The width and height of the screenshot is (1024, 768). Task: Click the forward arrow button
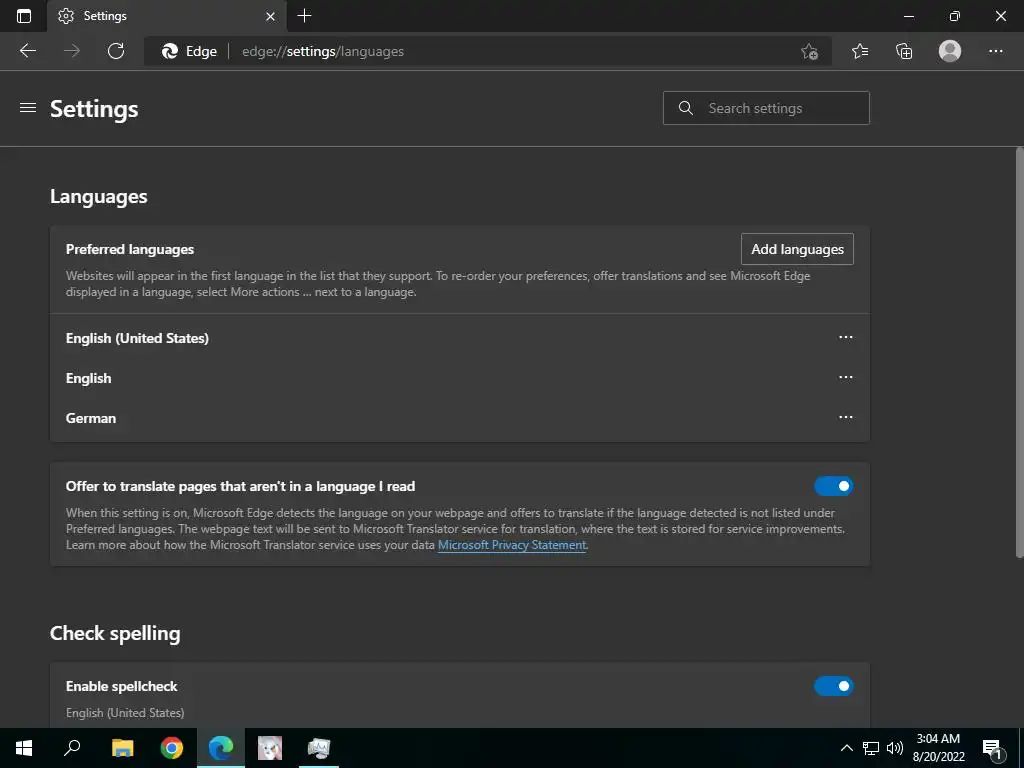(72, 51)
